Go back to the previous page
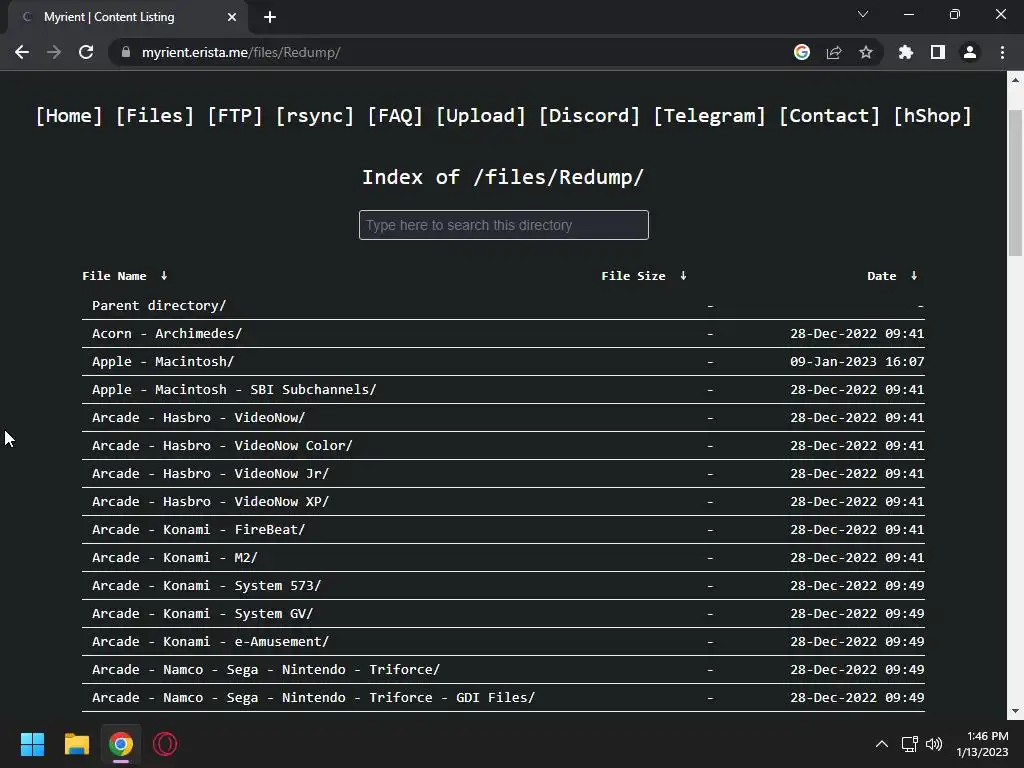Image resolution: width=1024 pixels, height=768 pixels. click(x=22, y=52)
